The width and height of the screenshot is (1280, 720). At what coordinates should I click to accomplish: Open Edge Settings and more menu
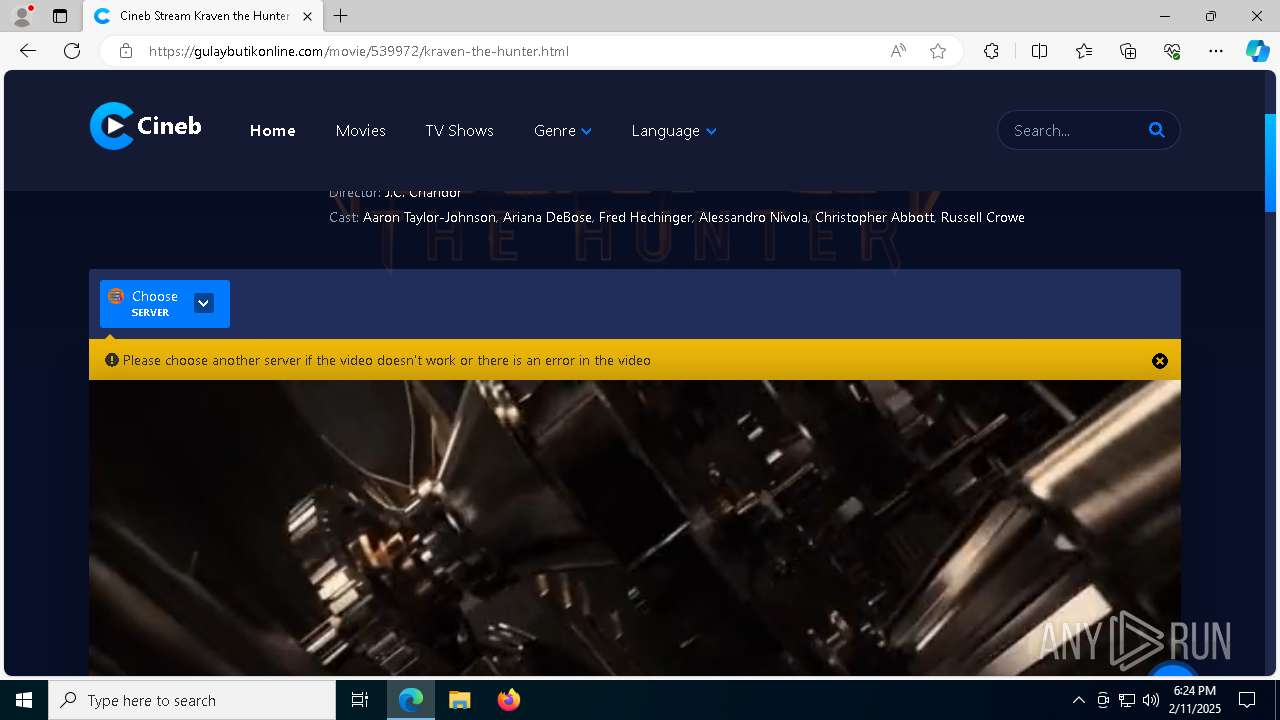pyautogui.click(x=1216, y=51)
